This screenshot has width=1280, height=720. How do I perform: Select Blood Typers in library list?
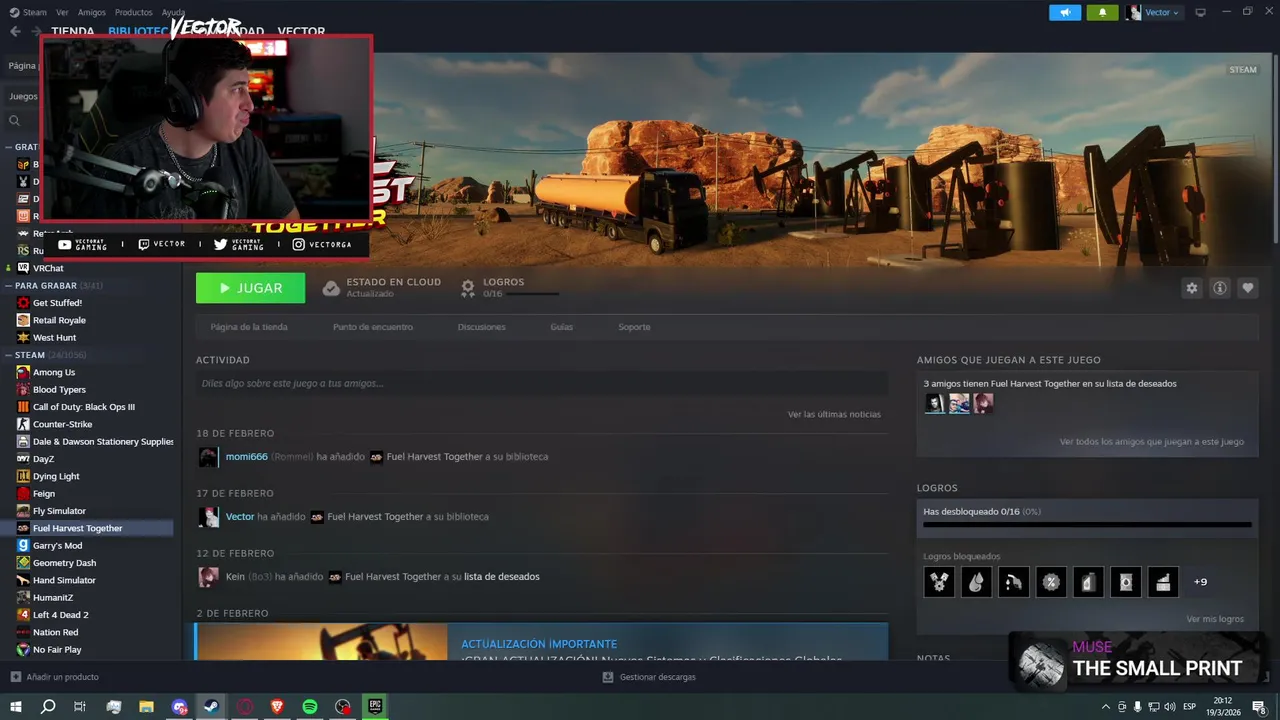click(x=59, y=390)
